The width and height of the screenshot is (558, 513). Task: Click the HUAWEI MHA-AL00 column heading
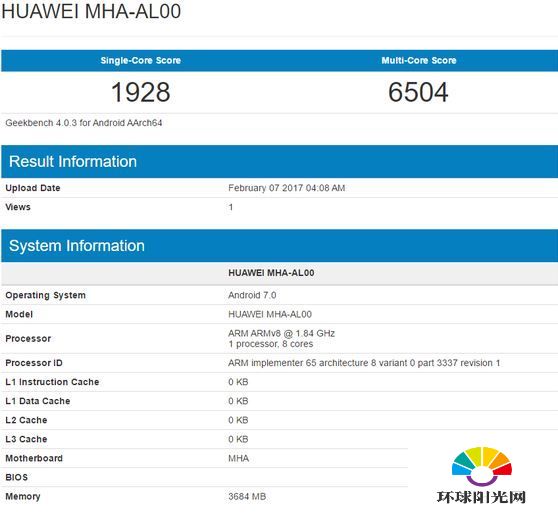point(271,273)
